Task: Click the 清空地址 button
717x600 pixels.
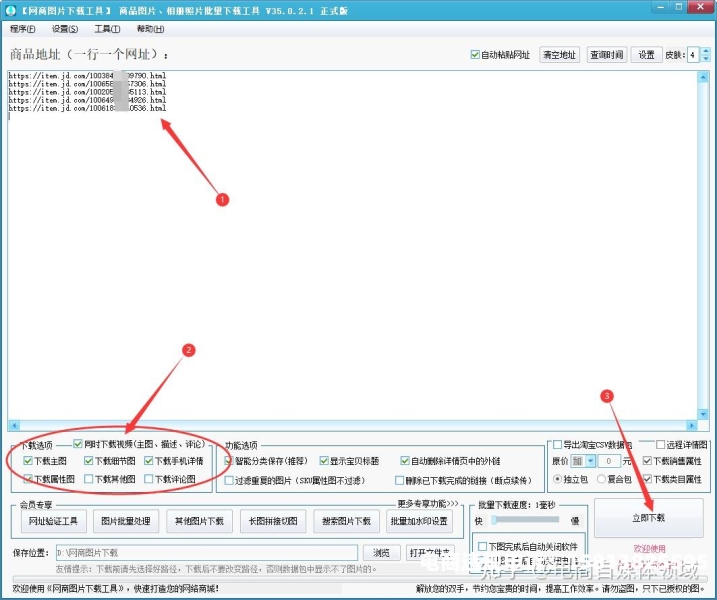Action: [559, 55]
